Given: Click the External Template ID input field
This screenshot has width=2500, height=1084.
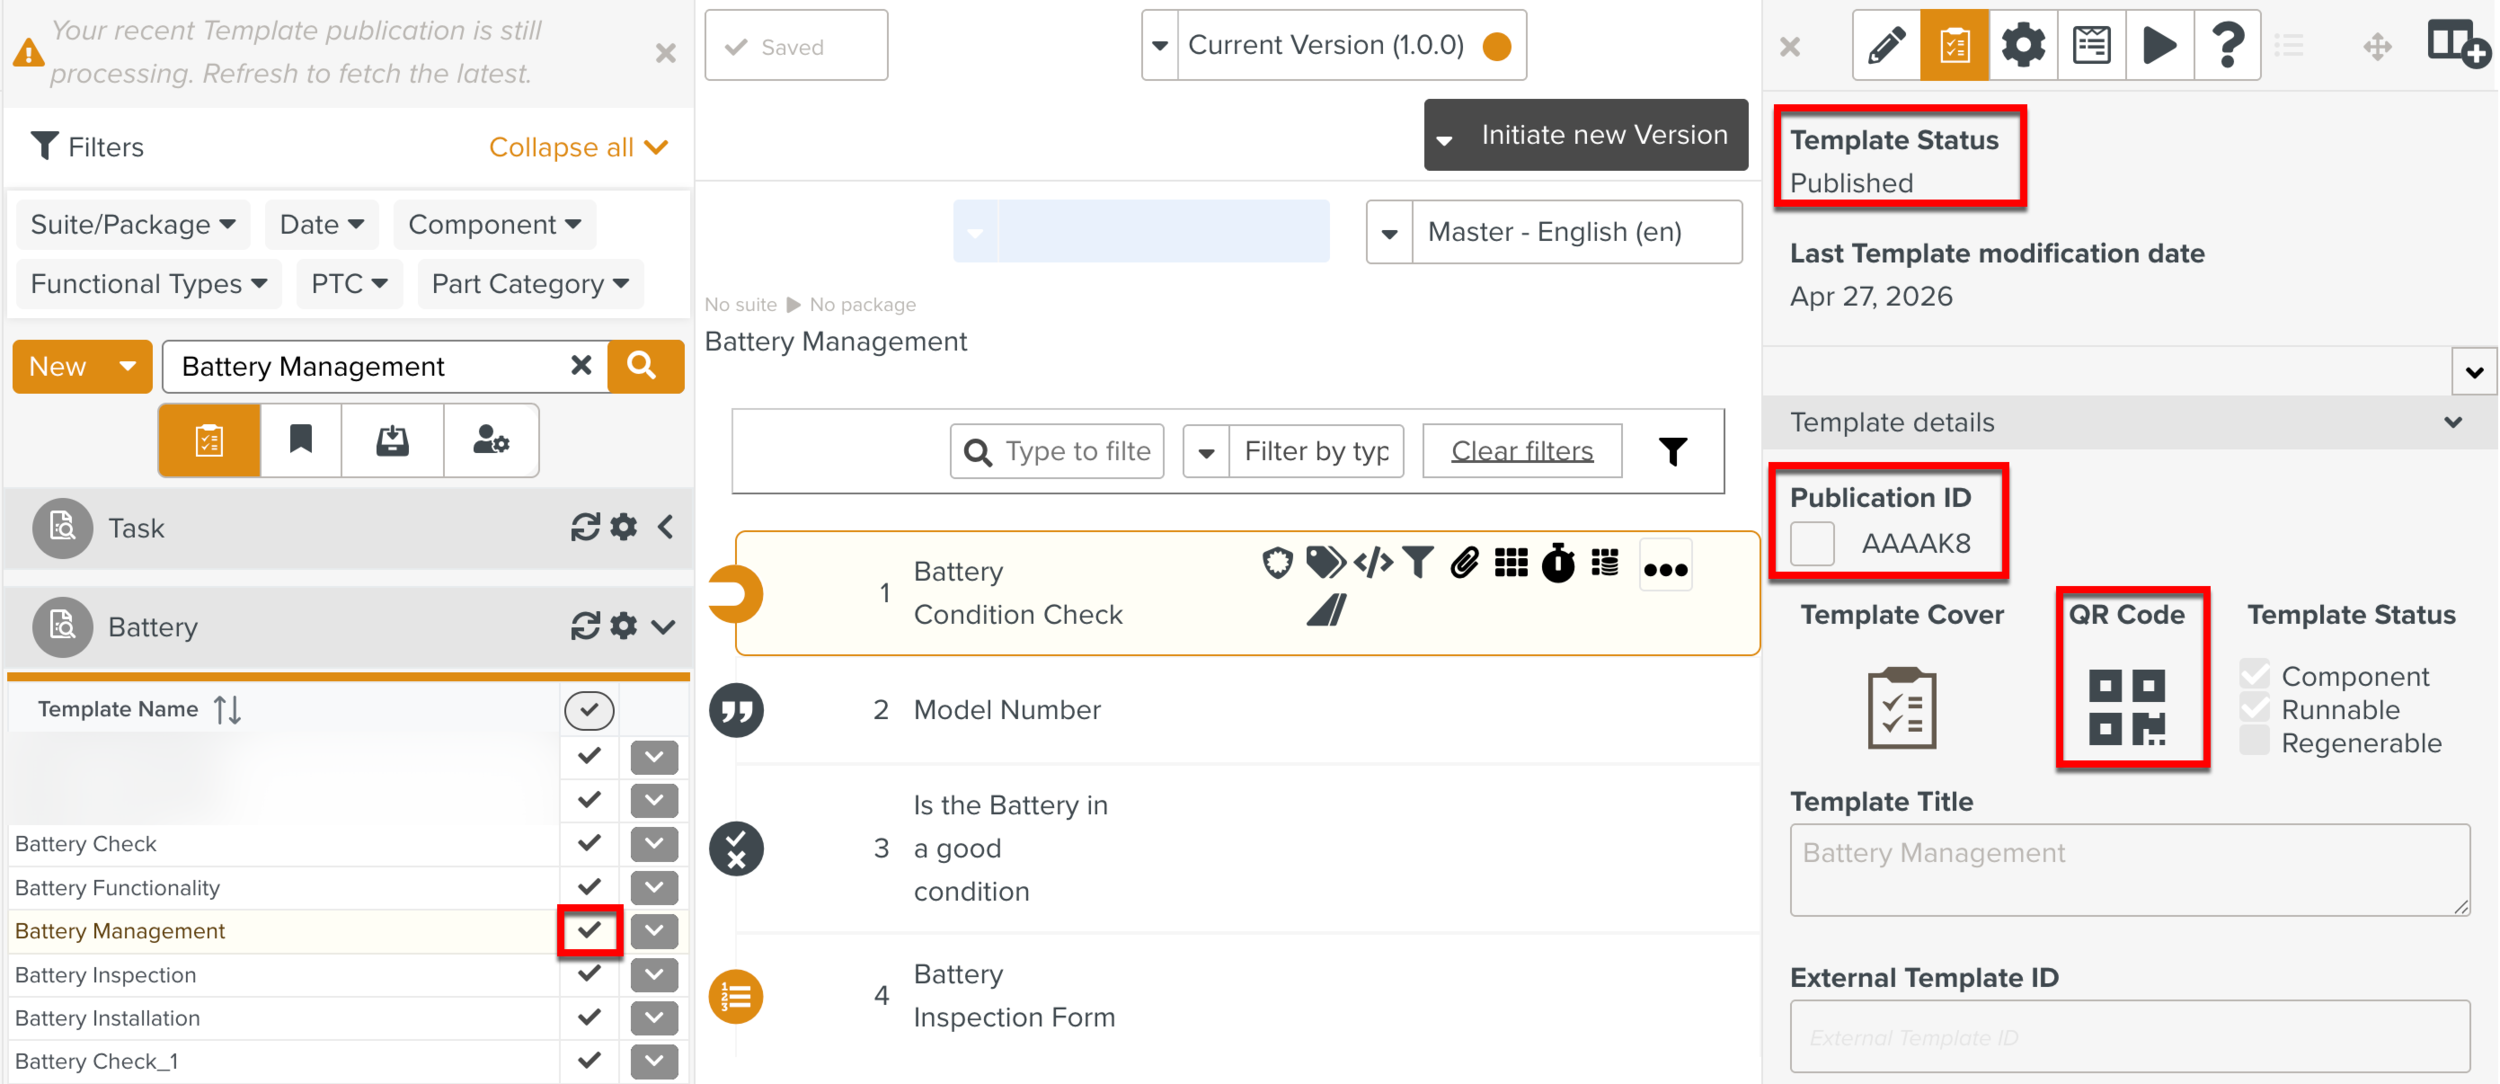Looking at the screenshot, I should click(2129, 1037).
